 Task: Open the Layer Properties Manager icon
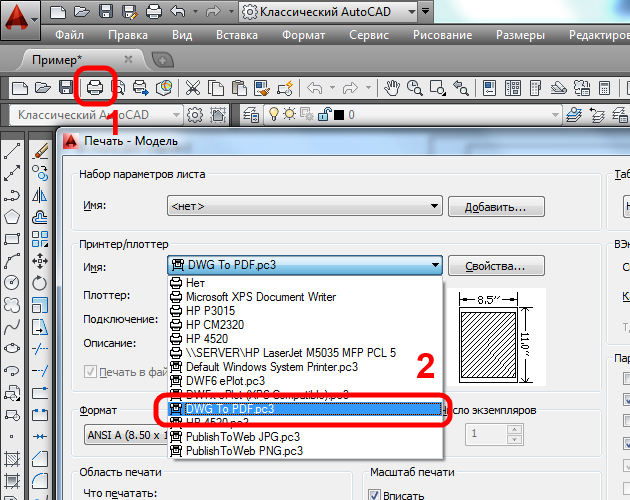(x=251, y=115)
